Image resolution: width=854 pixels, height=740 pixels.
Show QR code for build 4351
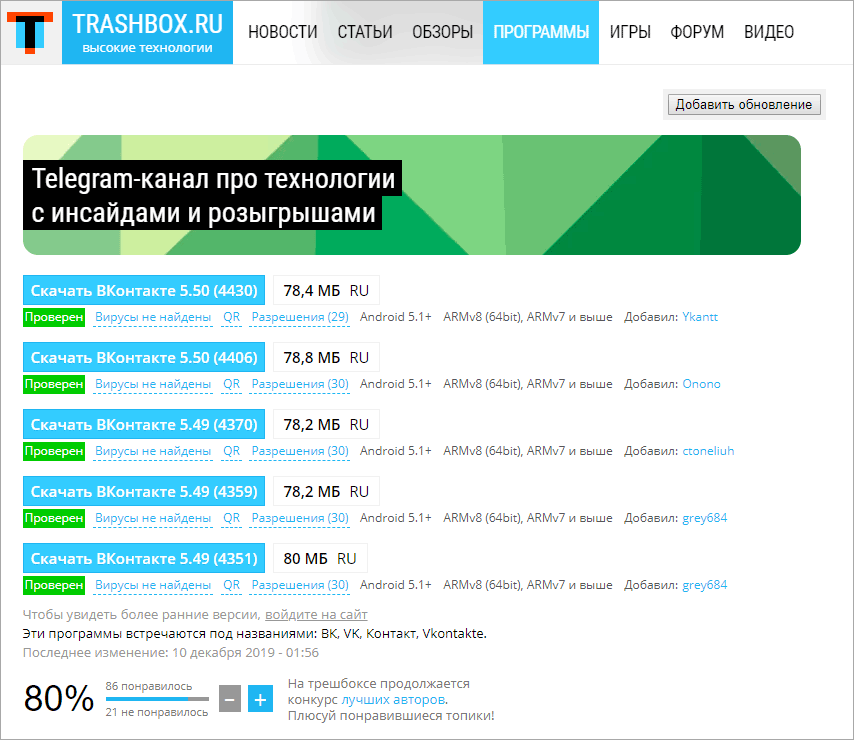point(231,585)
